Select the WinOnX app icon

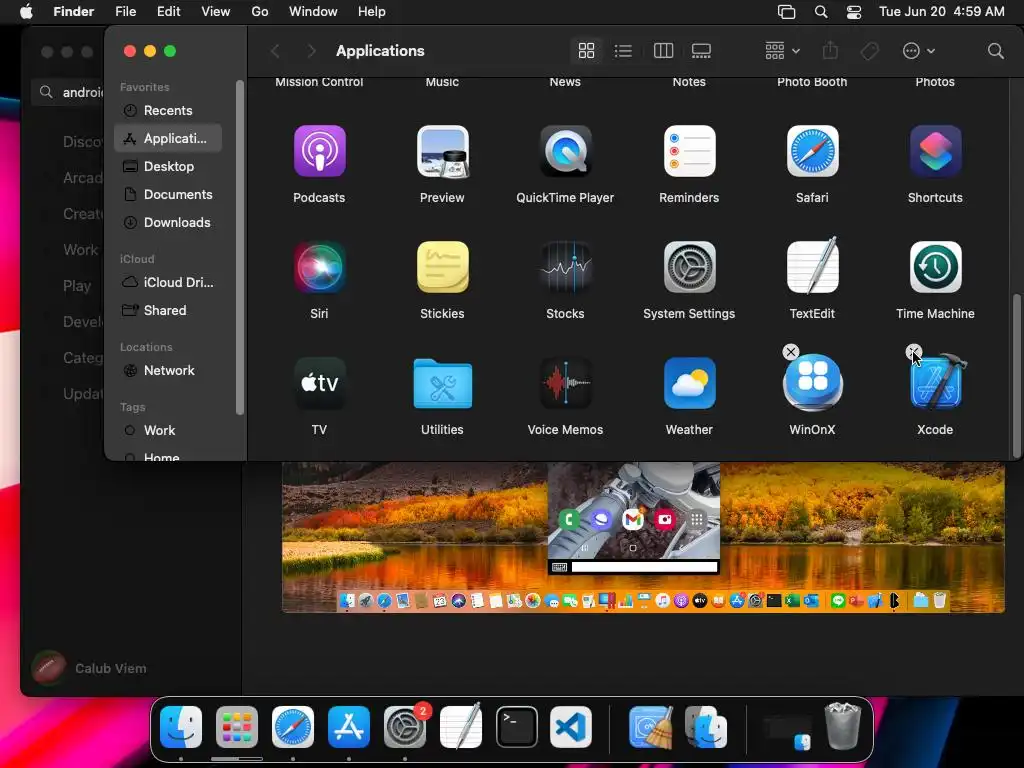(x=812, y=383)
